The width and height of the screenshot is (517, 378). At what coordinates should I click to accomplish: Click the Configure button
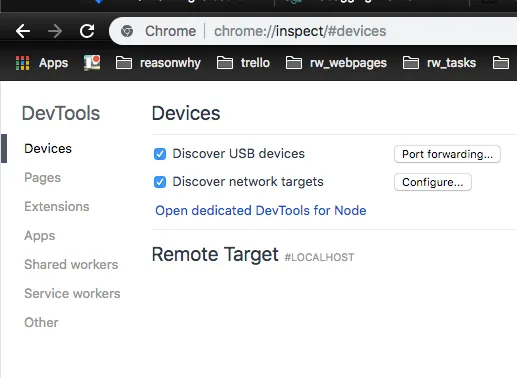(x=433, y=182)
